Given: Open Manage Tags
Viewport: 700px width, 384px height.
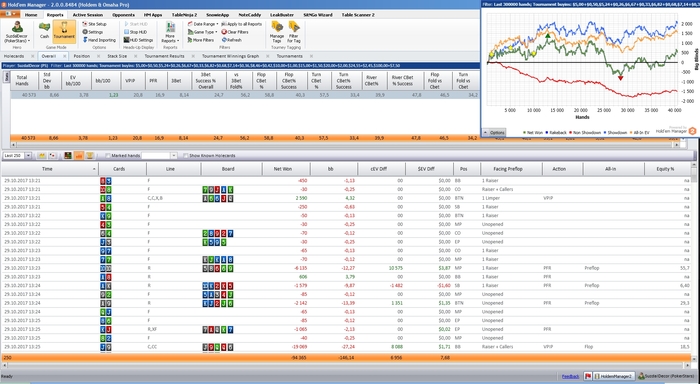Looking at the screenshot, I should (x=277, y=31).
